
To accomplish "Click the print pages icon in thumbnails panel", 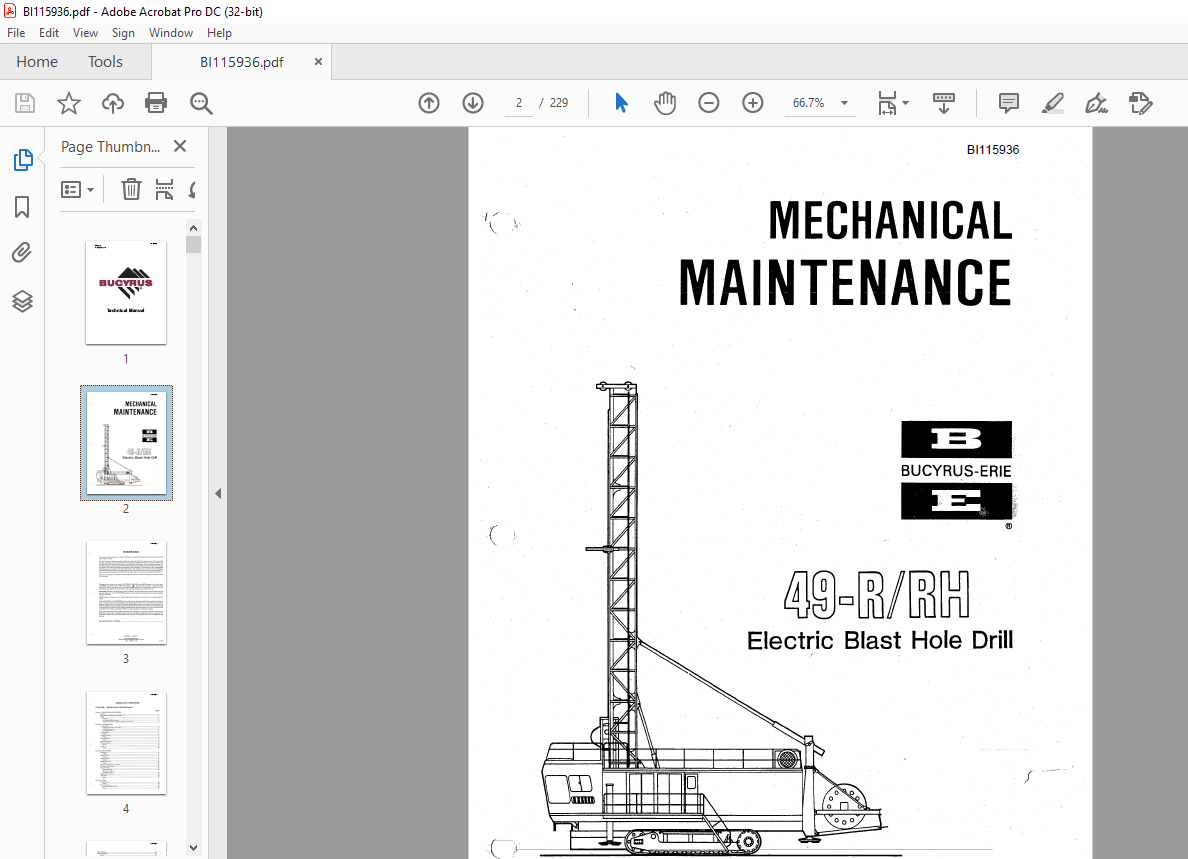I will coord(164,189).
